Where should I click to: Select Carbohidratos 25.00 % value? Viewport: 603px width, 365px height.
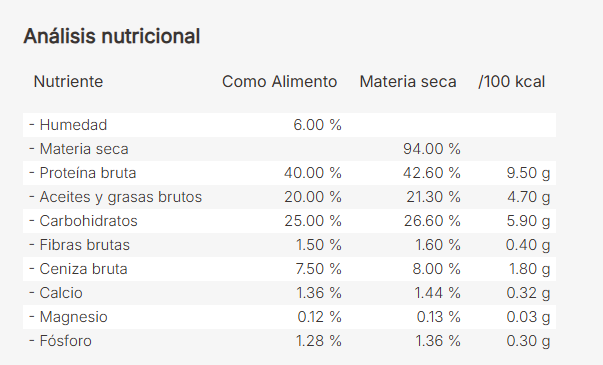click(313, 221)
